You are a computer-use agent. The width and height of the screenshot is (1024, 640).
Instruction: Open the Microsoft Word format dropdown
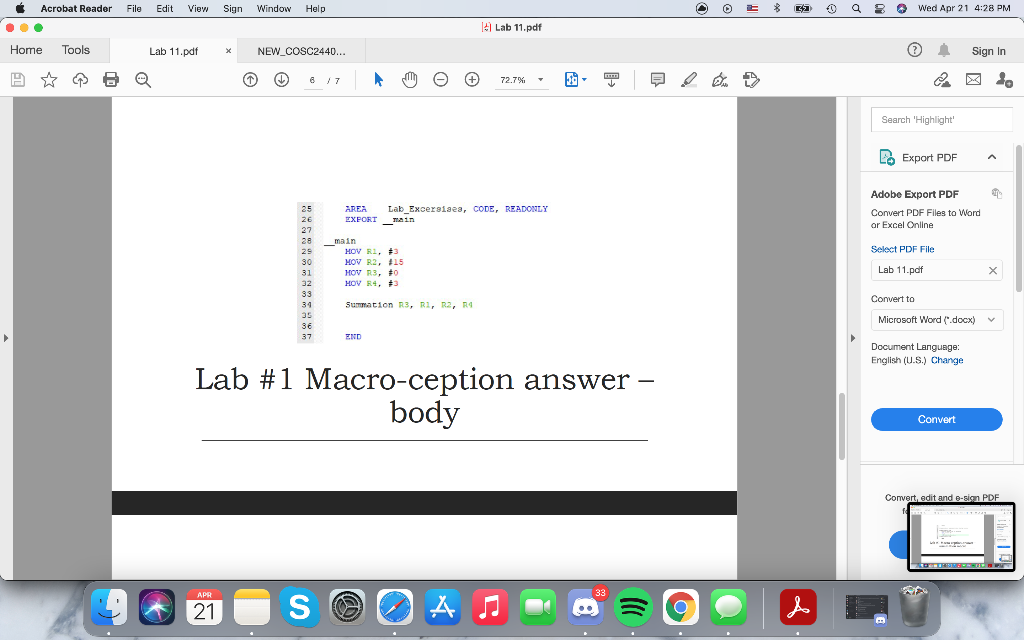click(936, 319)
